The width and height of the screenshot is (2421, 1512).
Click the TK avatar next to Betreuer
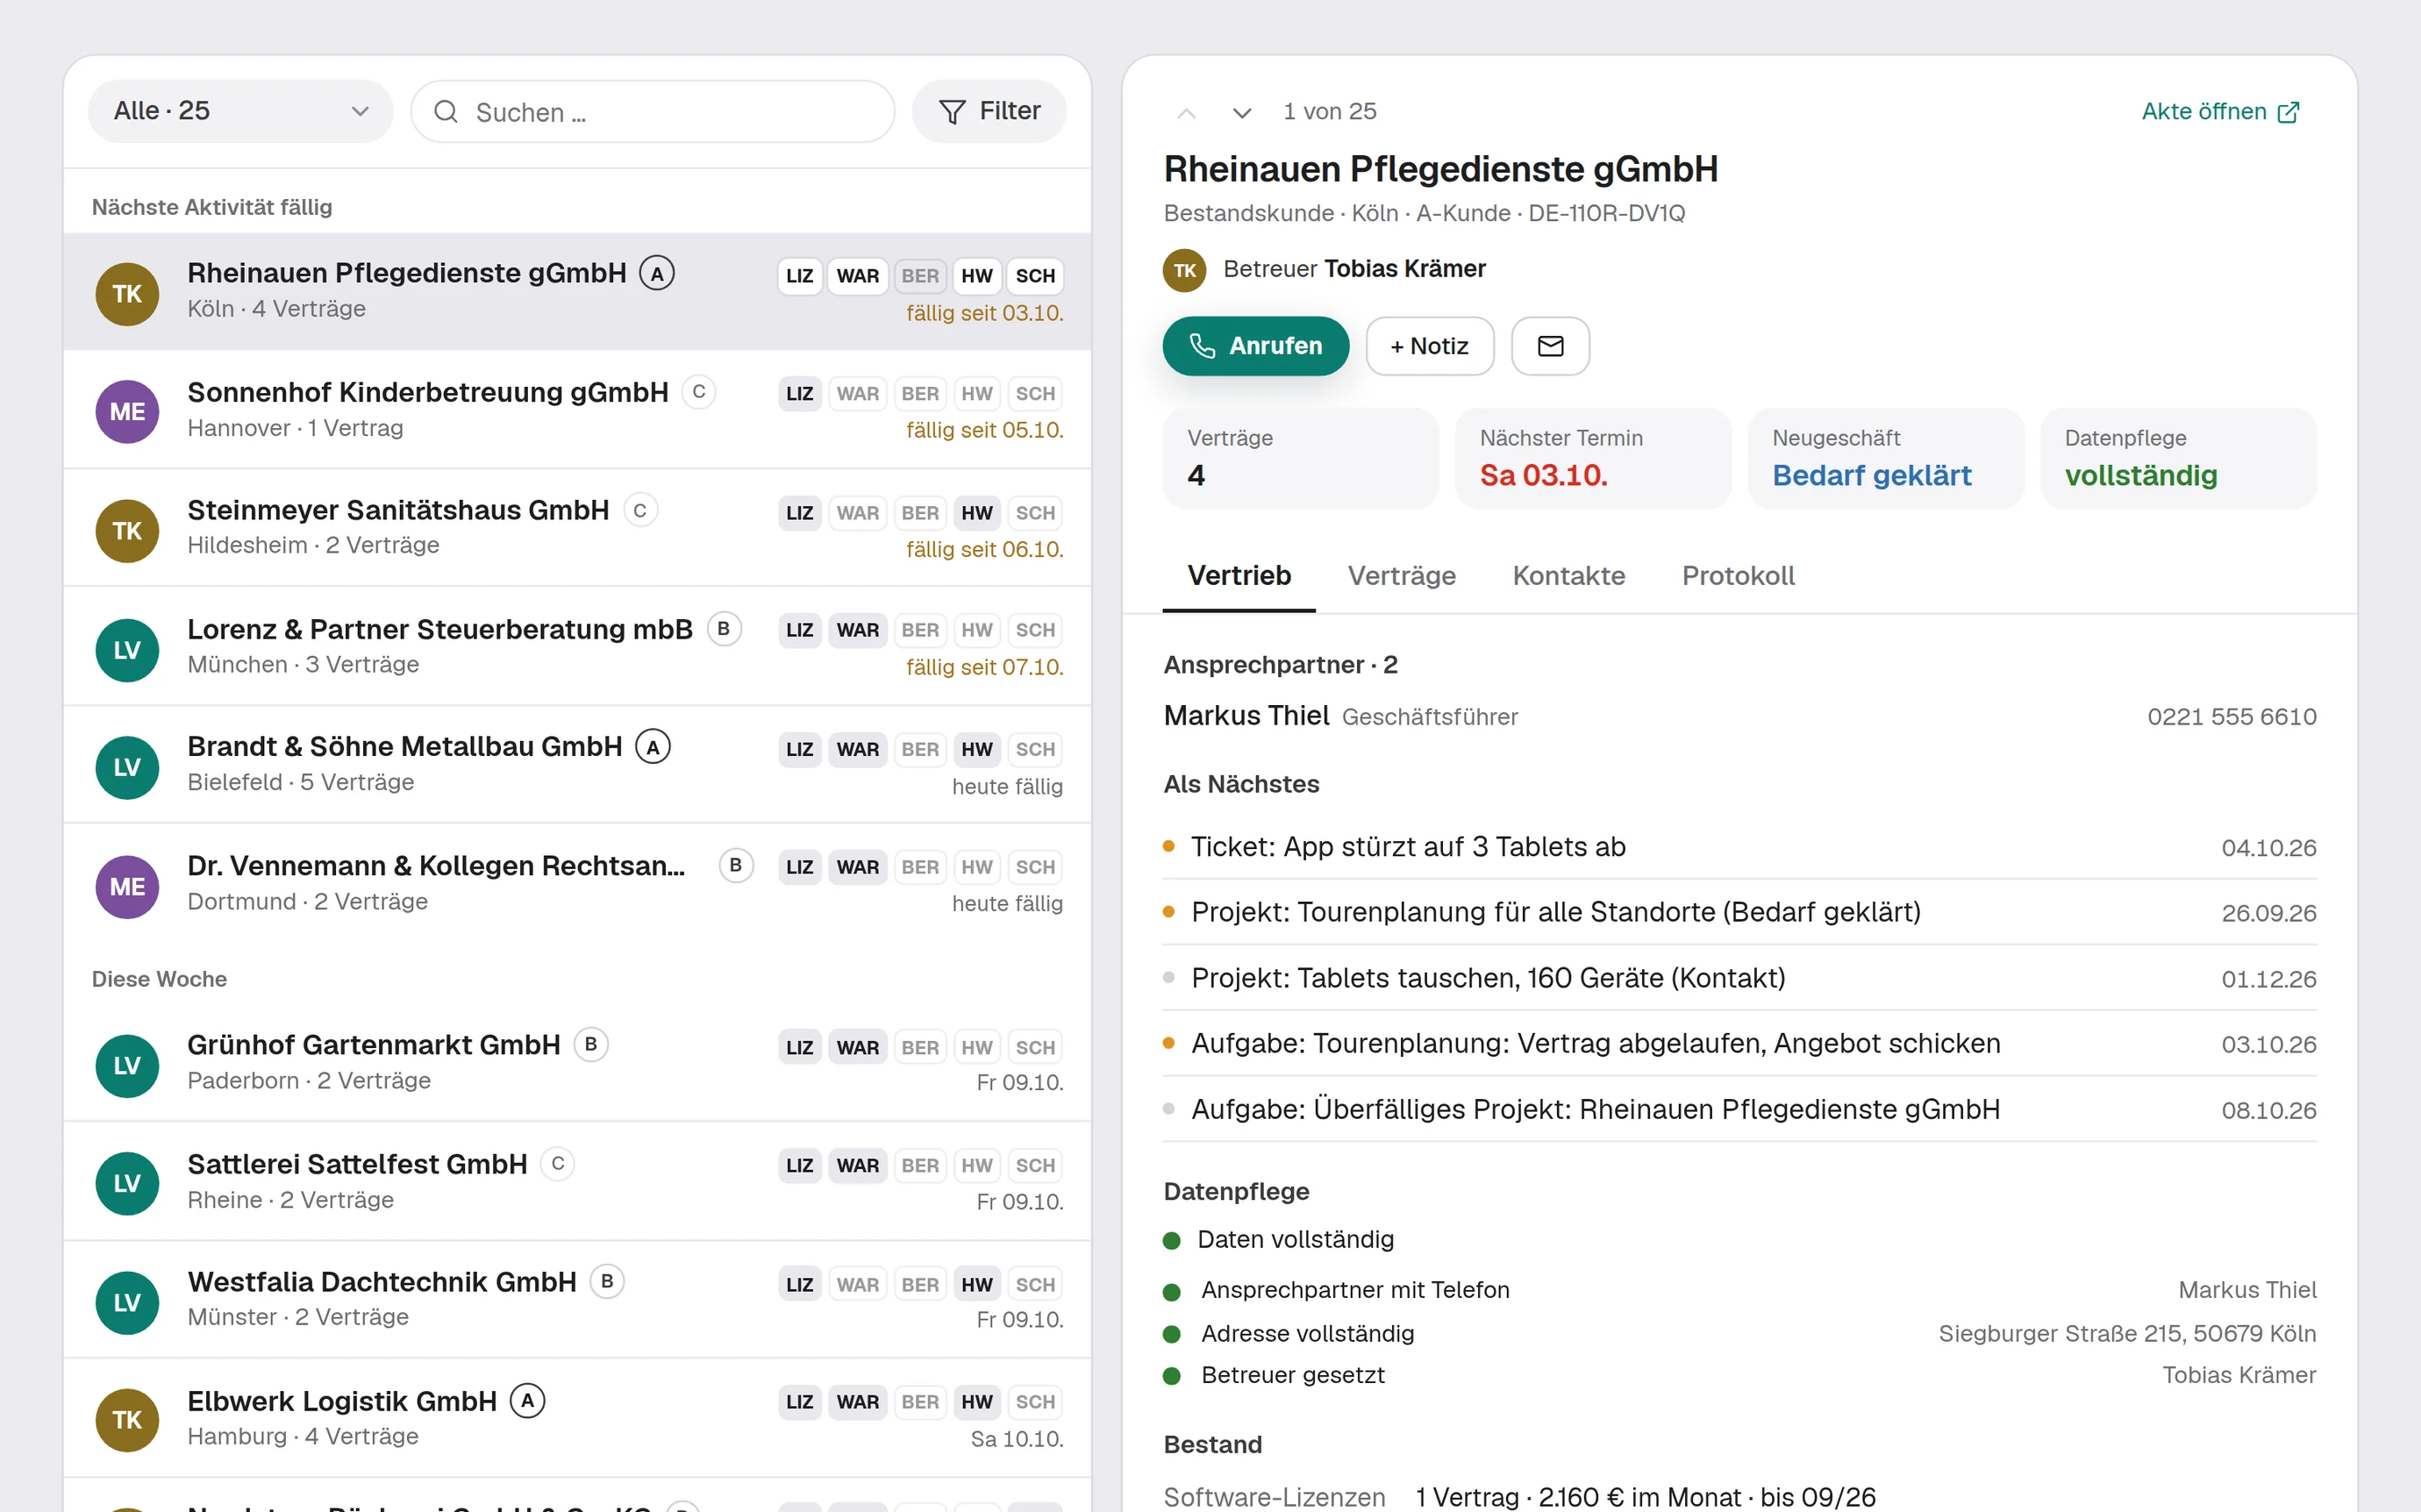[1184, 270]
